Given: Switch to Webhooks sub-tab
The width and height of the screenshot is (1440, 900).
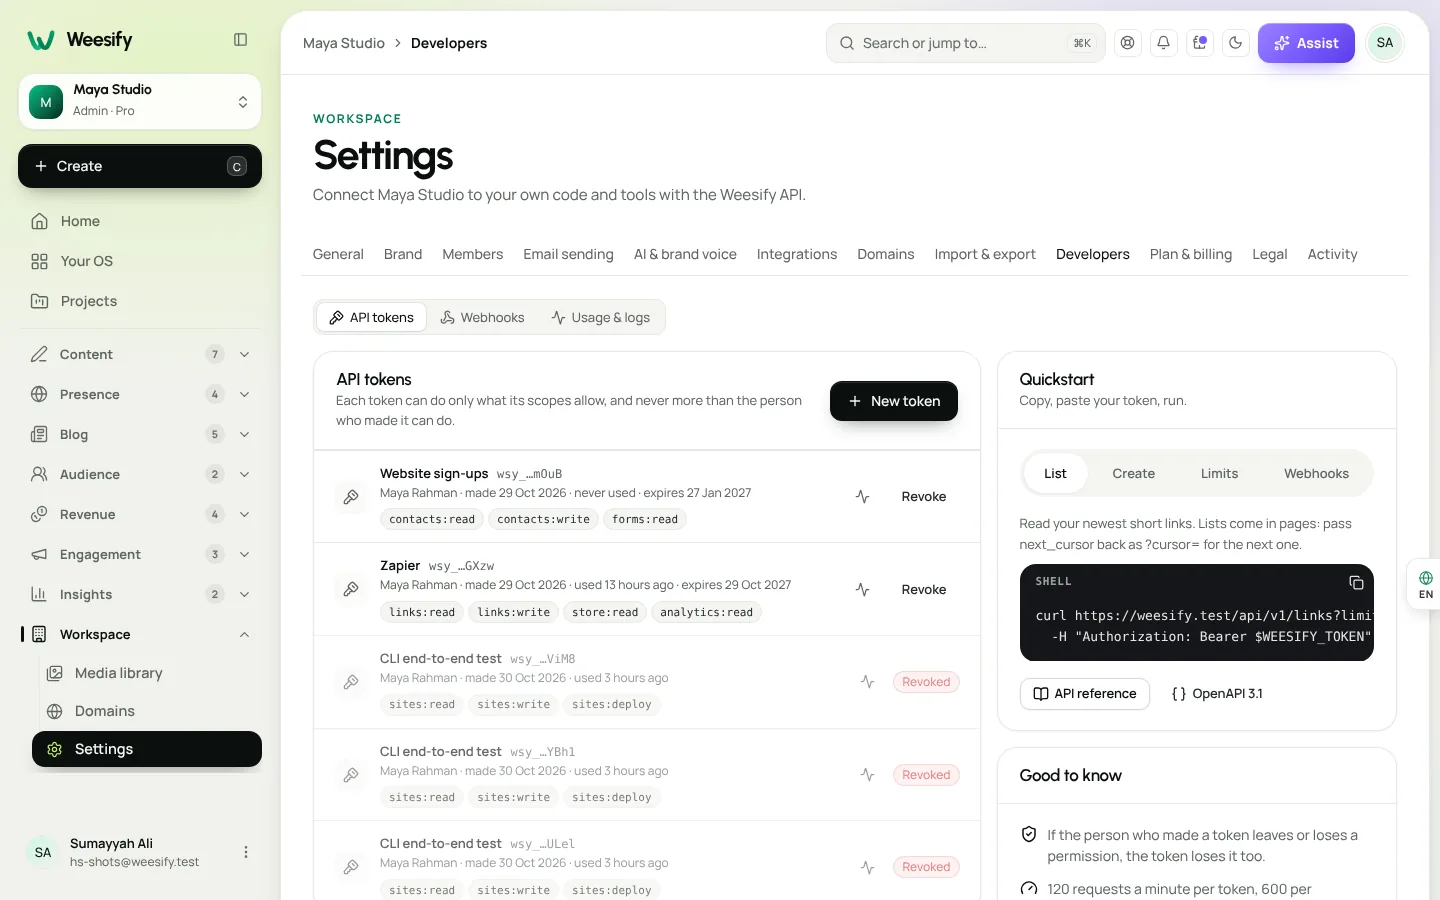Looking at the screenshot, I should click(483, 317).
